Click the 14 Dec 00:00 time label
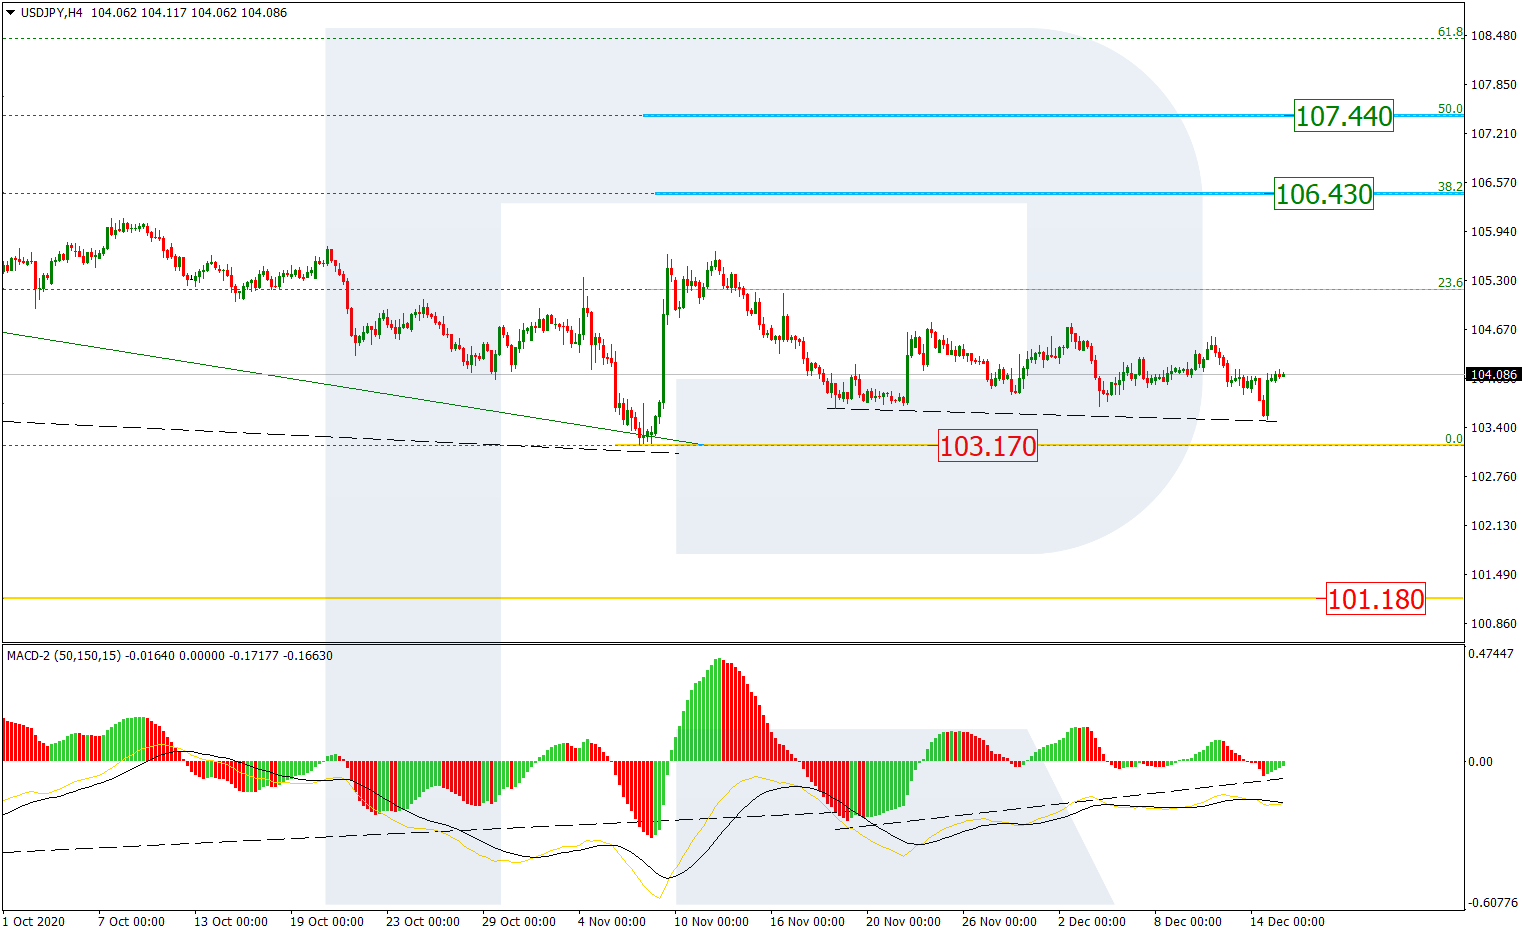Viewport: 1528px width, 934px height. 1287,922
